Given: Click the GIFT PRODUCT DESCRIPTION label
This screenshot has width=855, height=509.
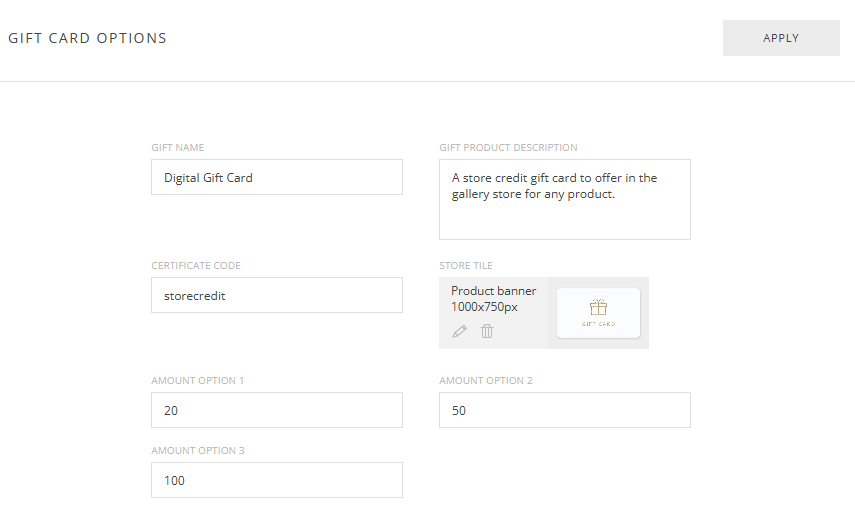Looking at the screenshot, I should 508,148.
